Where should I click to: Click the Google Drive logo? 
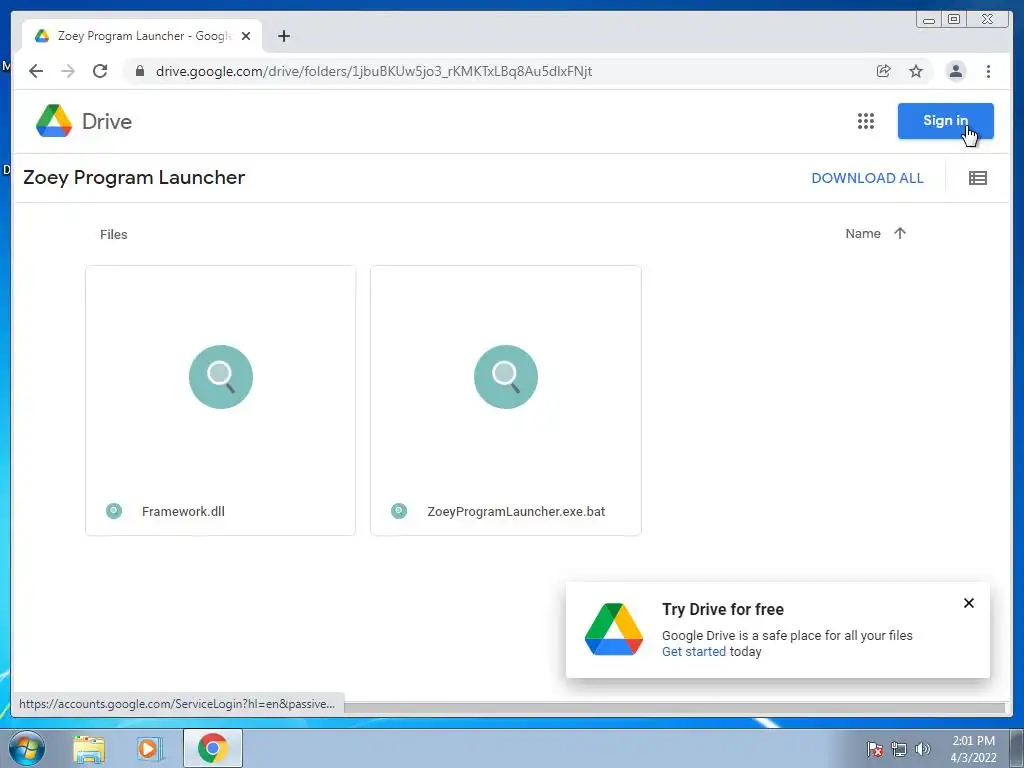[x=54, y=121]
